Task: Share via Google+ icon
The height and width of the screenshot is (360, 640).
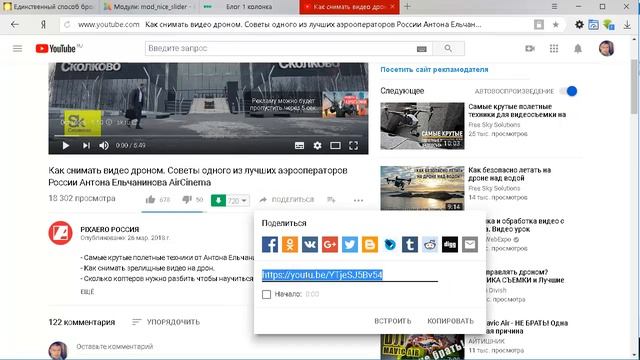Action: (x=330, y=244)
